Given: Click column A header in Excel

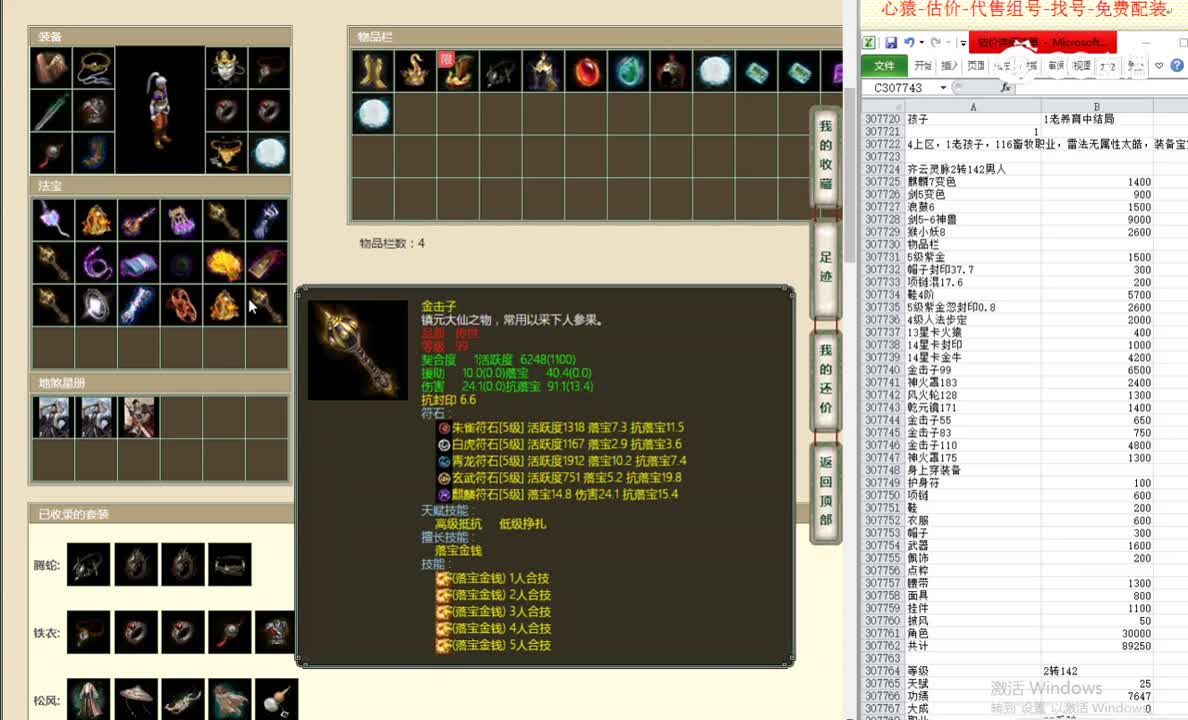Looking at the screenshot, I should point(973,107).
